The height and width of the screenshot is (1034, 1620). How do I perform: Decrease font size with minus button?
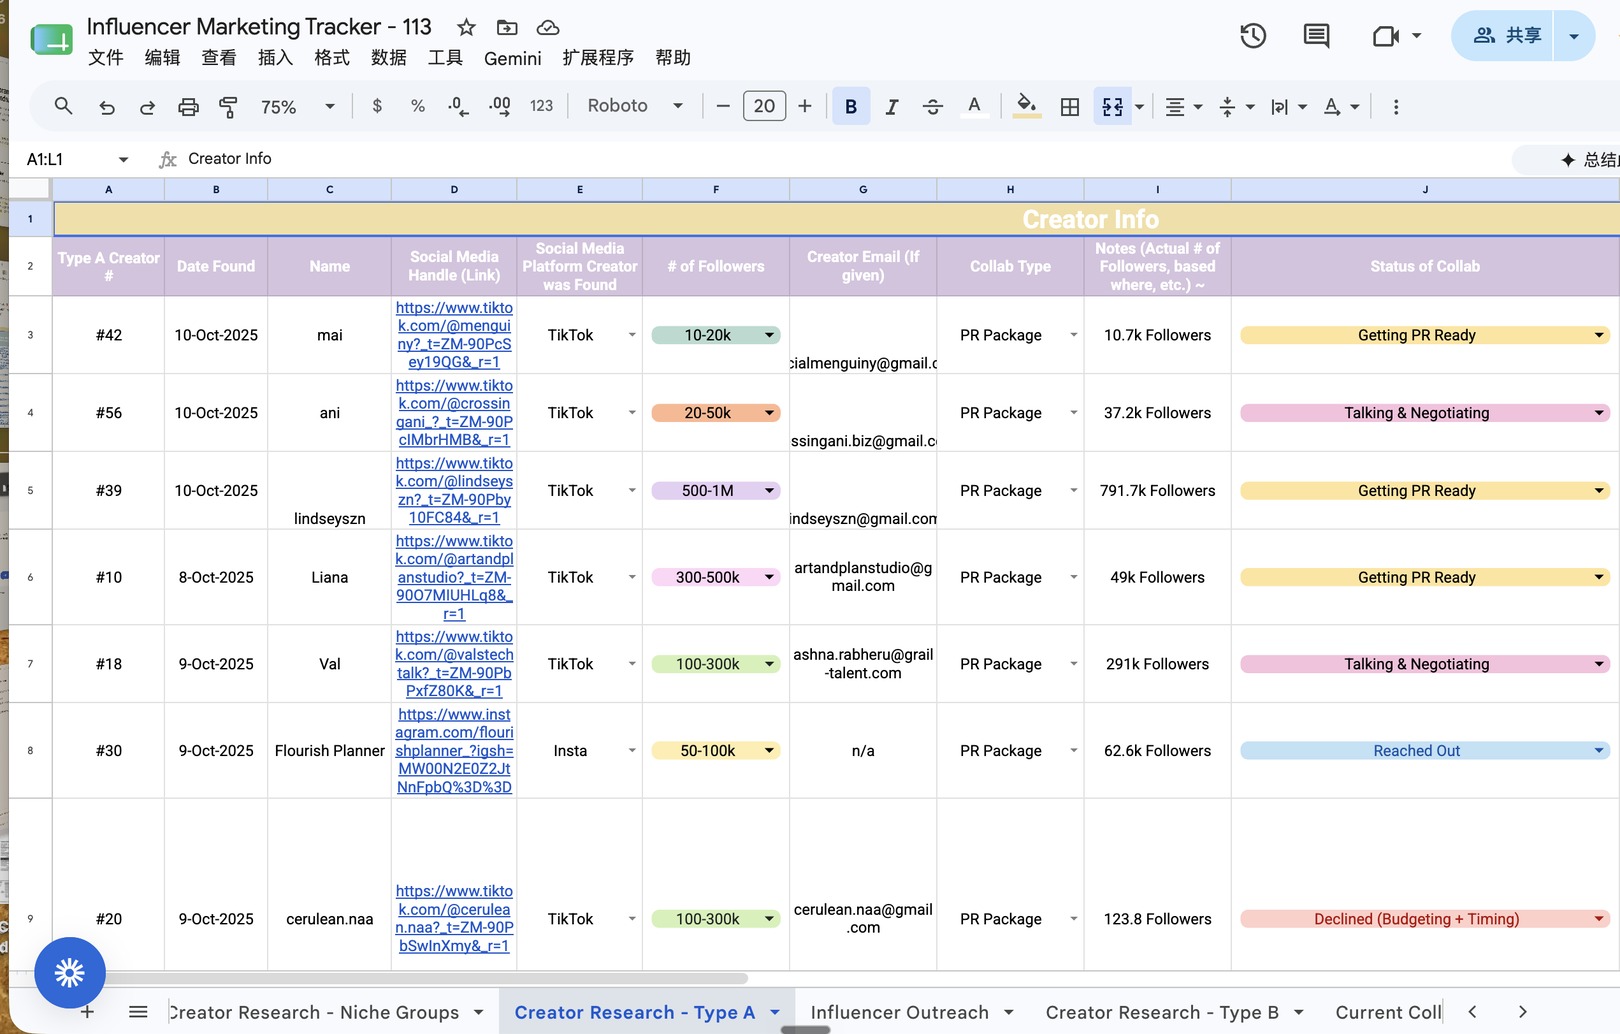point(723,106)
